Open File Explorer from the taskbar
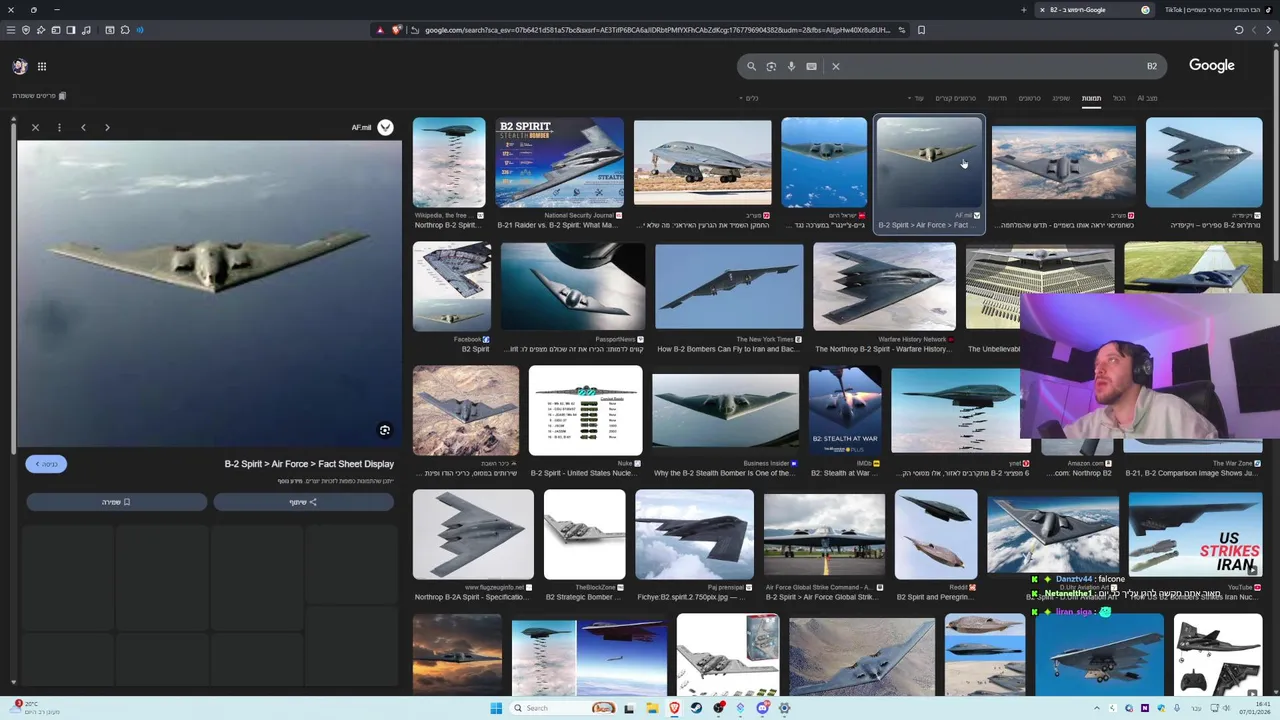Screen dimensions: 1280x720 click(x=651, y=708)
